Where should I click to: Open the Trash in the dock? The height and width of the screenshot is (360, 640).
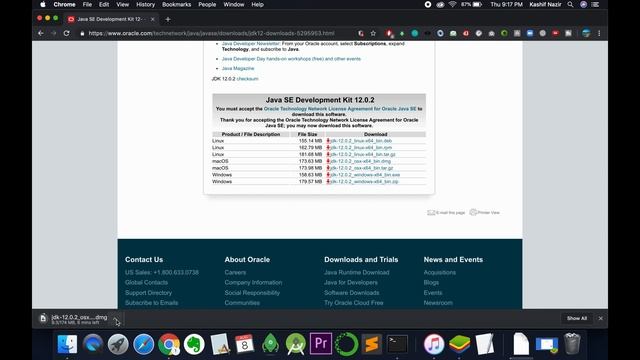click(x=572, y=344)
